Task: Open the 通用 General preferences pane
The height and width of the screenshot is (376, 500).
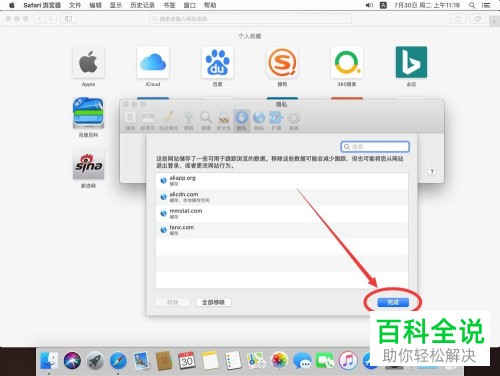Action: tap(130, 121)
